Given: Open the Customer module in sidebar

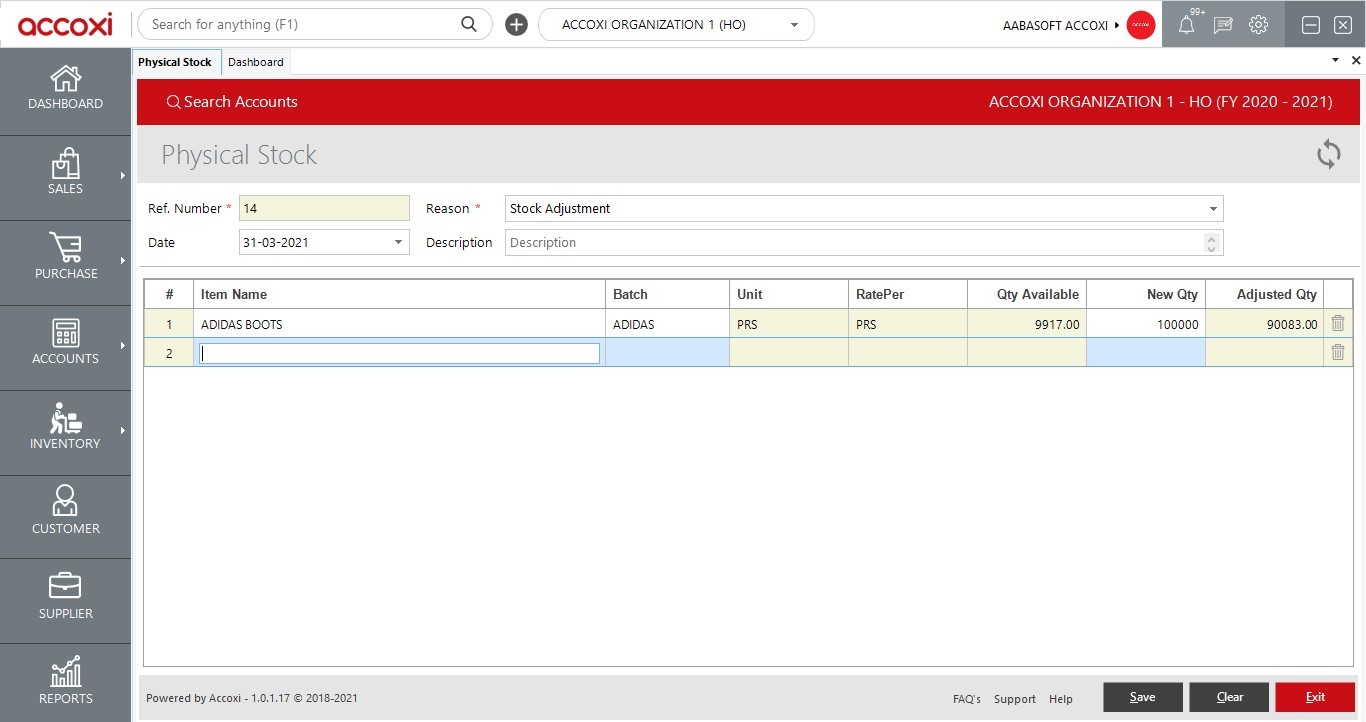Looking at the screenshot, I should pos(65,517).
